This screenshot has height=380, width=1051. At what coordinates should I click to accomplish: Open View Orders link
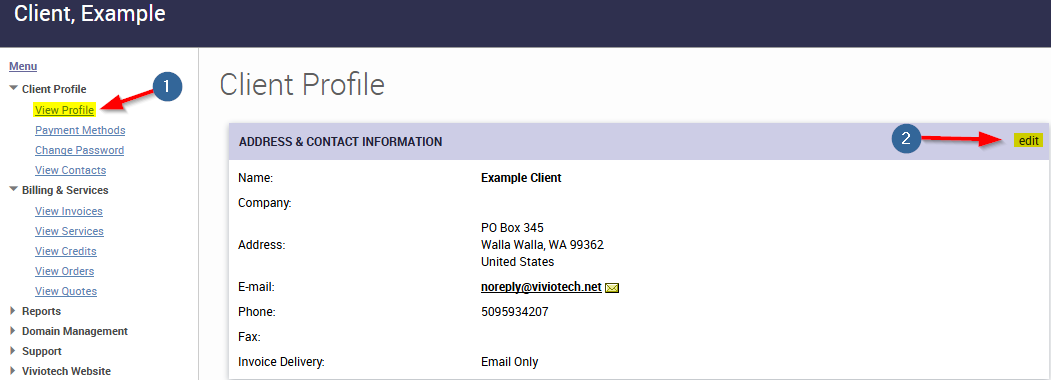point(64,271)
